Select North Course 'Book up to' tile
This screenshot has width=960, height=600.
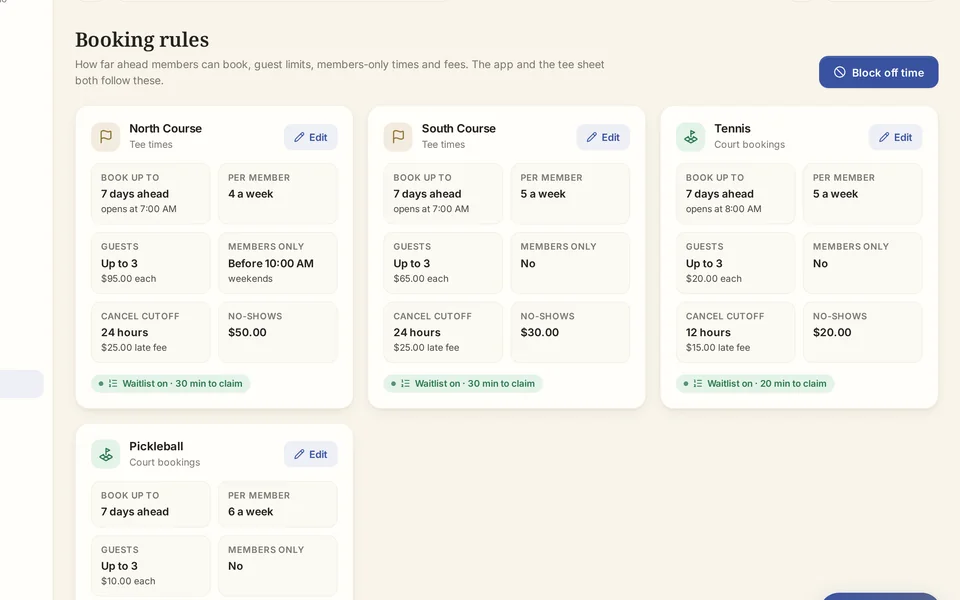pos(151,193)
